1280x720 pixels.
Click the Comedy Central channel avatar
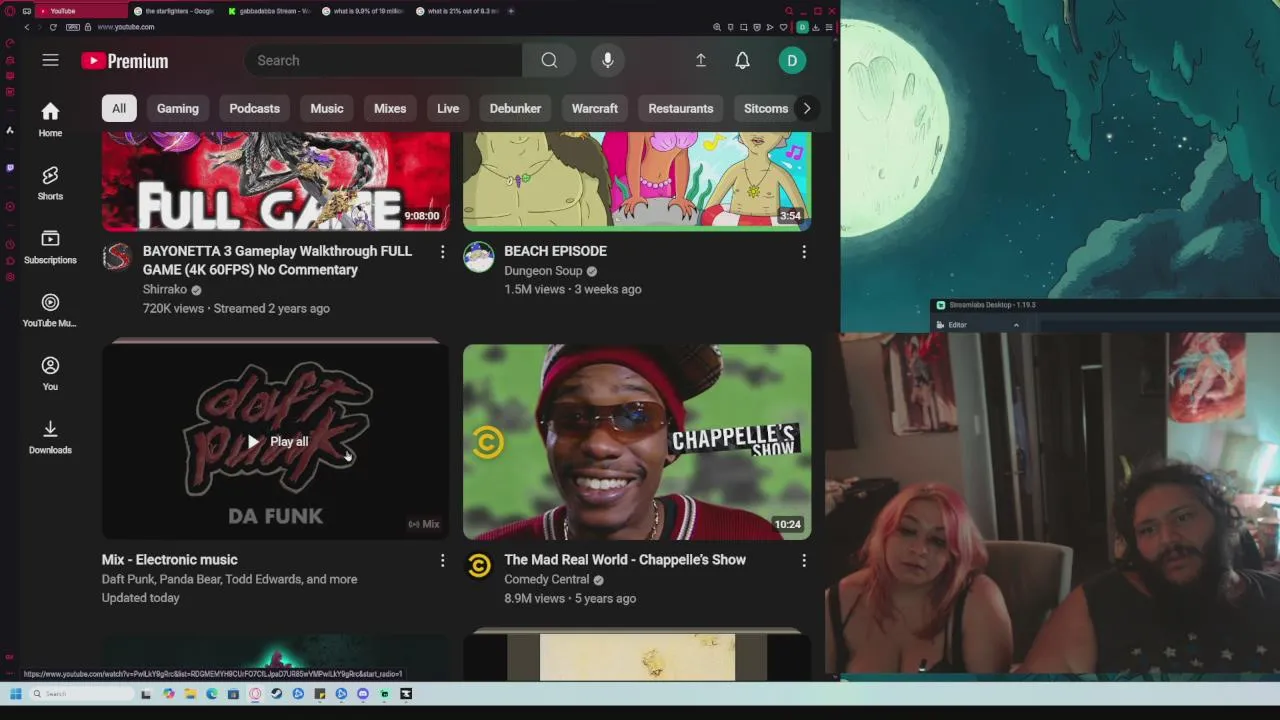[x=478, y=566]
